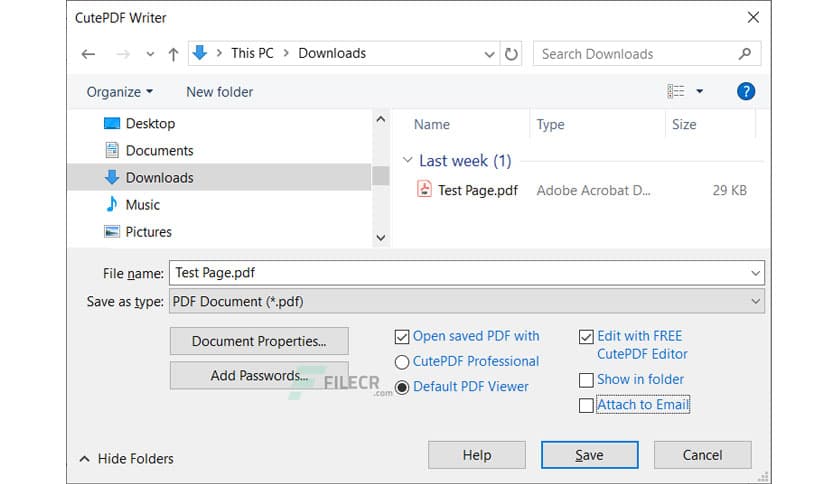Open Document Properties
The width and height of the screenshot is (836, 484).
pyautogui.click(x=259, y=341)
